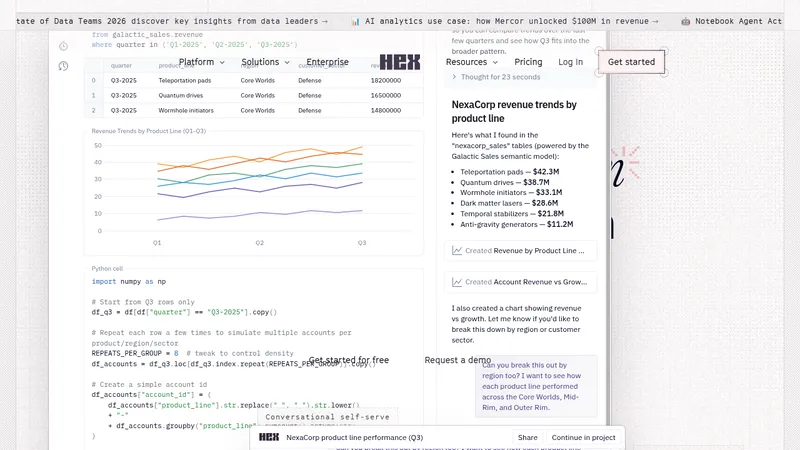Click the chart icon beside Created Account Revenue vs Grow...
This screenshot has width=800, height=450.
pos(457,282)
